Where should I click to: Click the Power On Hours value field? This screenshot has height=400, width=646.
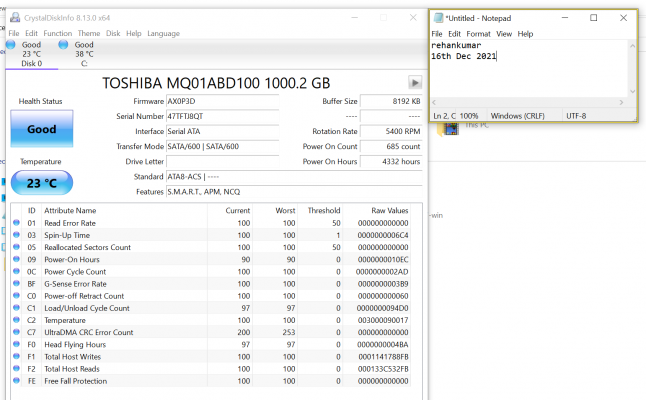pyautogui.click(x=391, y=161)
